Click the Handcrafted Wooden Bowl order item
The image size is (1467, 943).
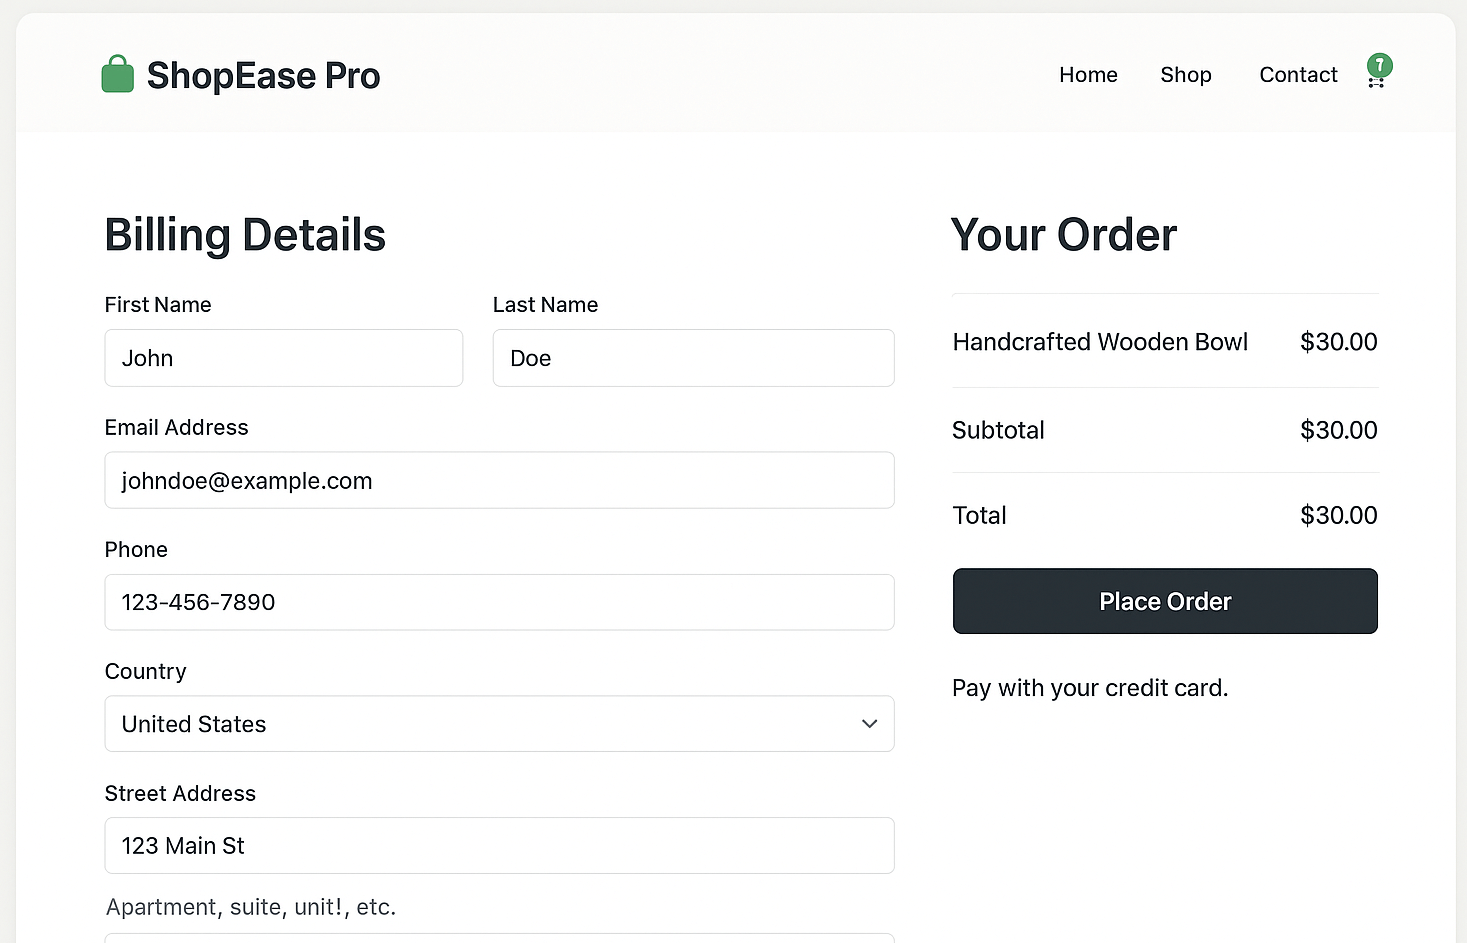coord(1100,342)
